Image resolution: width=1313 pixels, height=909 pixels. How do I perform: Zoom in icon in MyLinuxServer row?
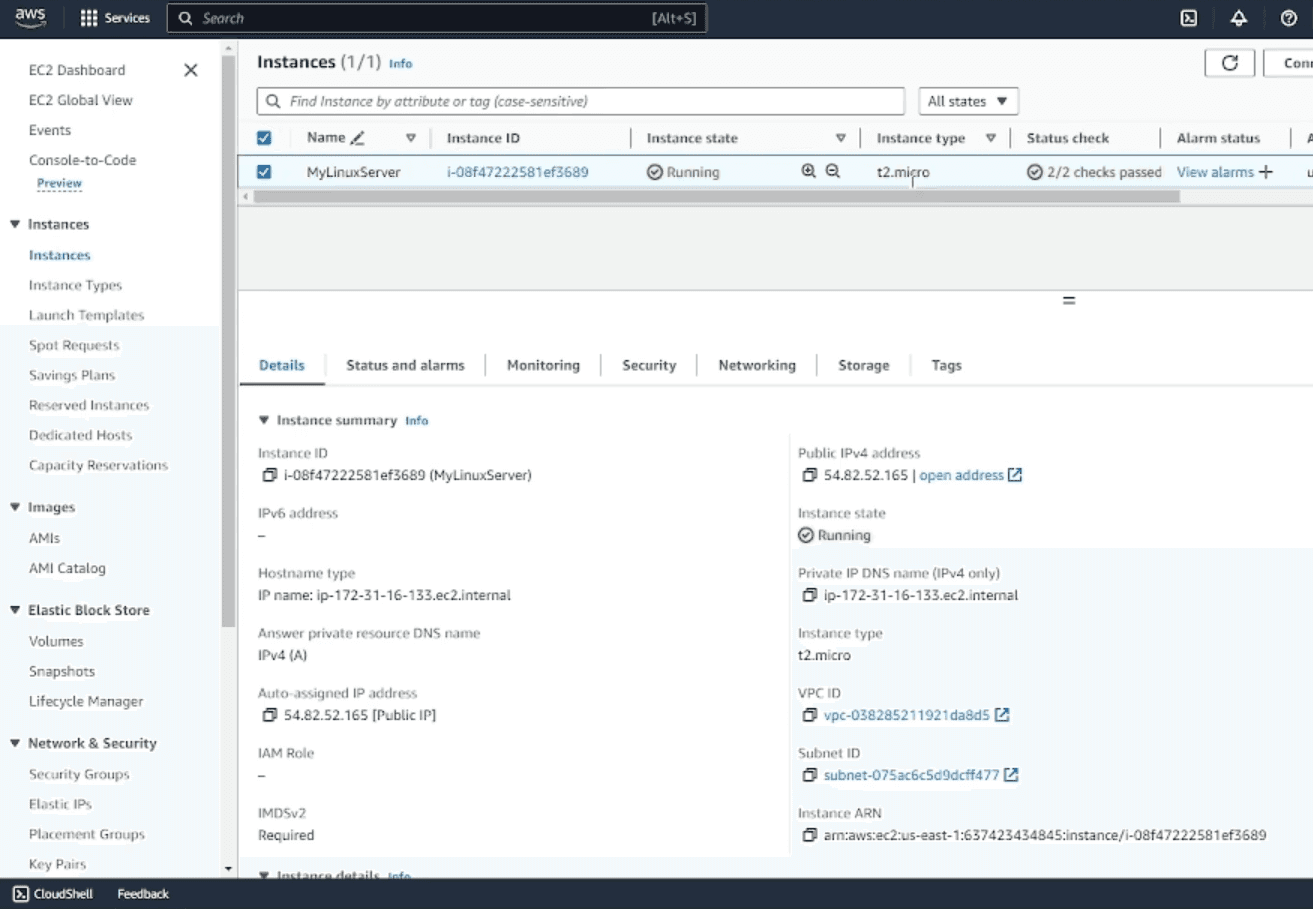pyautogui.click(x=809, y=172)
